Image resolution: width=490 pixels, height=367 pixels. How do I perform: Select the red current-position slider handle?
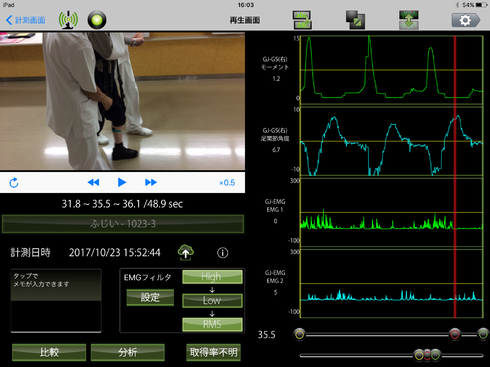pyautogui.click(x=455, y=334)
